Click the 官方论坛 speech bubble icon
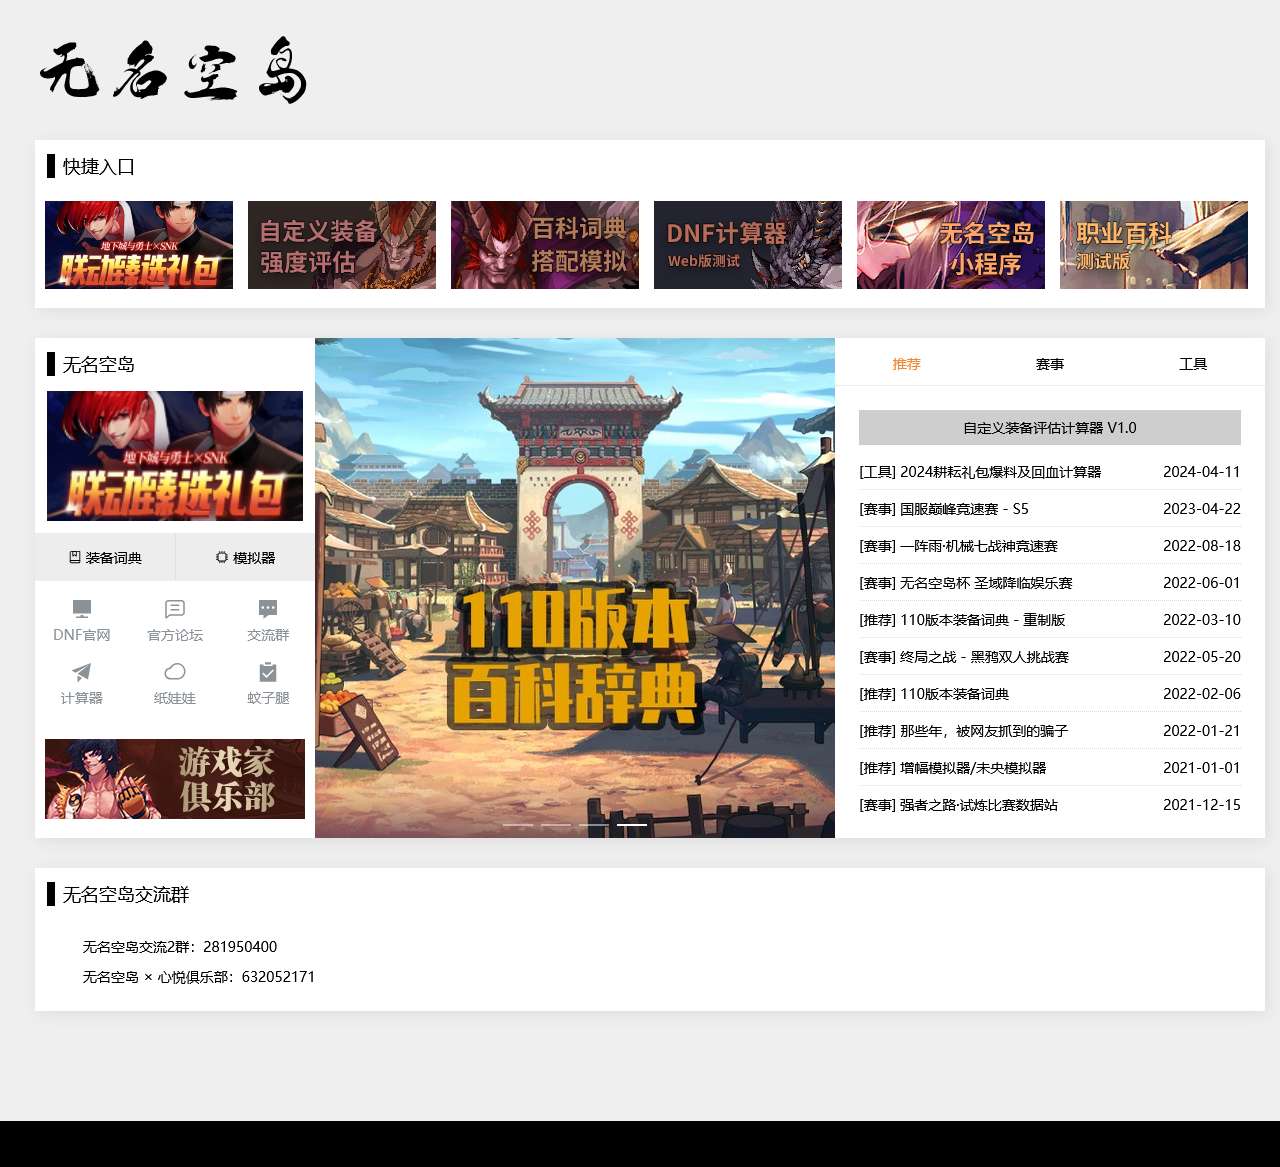Viewport: 1280px width, 1167px height. coord(174,606)
